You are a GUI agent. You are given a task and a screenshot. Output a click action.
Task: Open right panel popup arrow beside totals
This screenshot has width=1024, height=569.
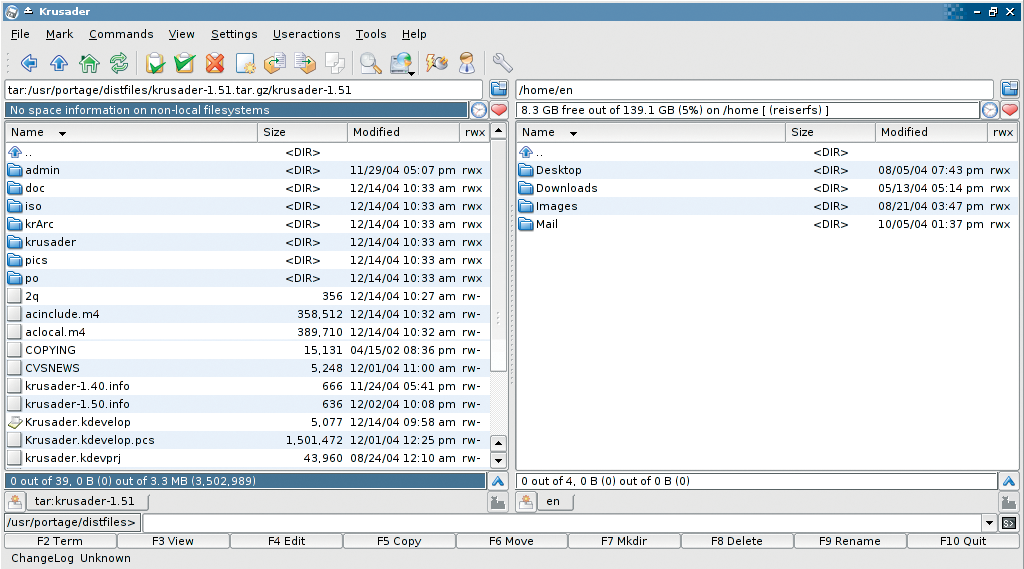[1009, 481]
